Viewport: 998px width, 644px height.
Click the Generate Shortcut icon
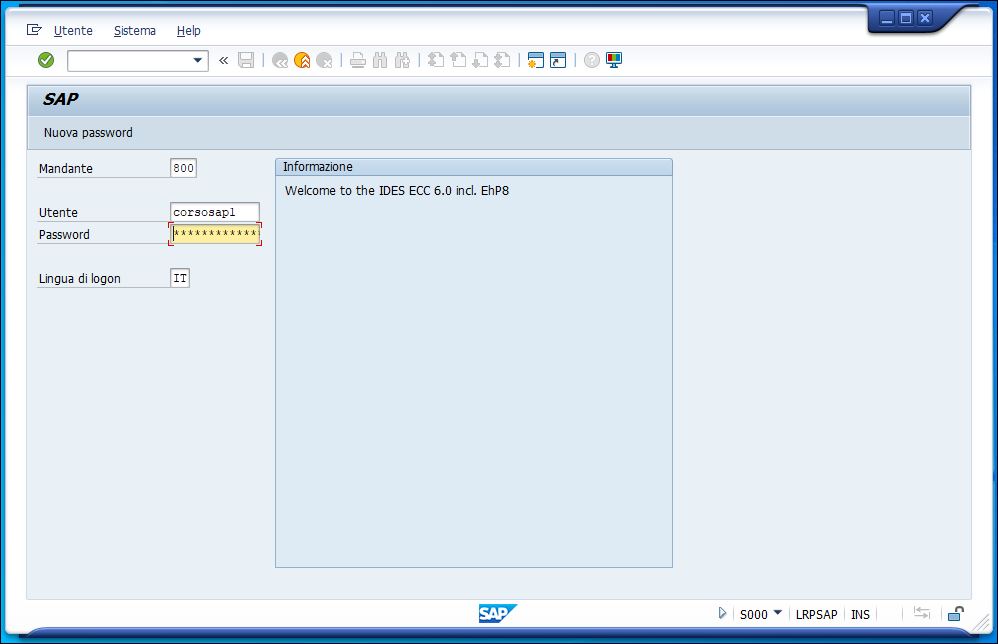tap(558, 60)
